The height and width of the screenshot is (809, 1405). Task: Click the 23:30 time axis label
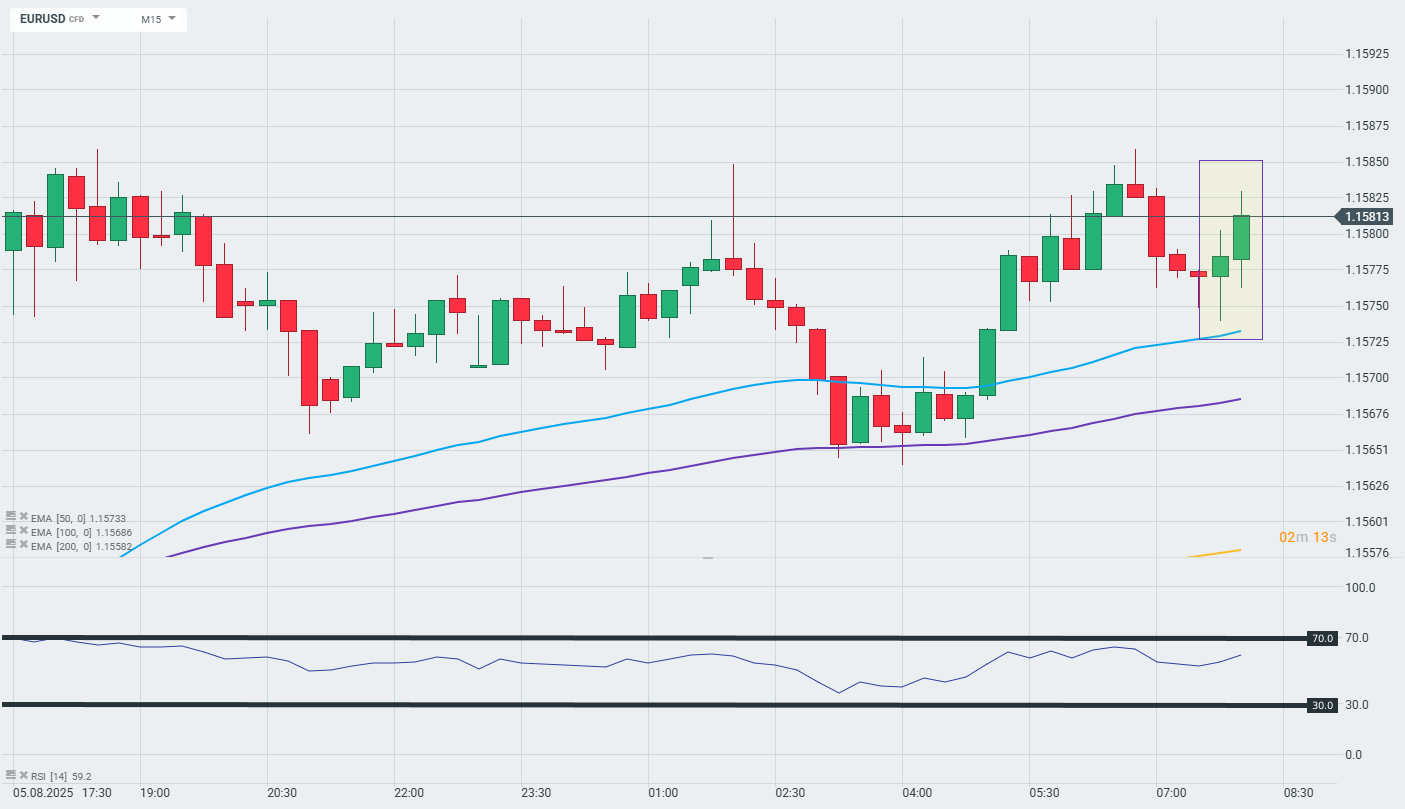[x=536, y=793]
